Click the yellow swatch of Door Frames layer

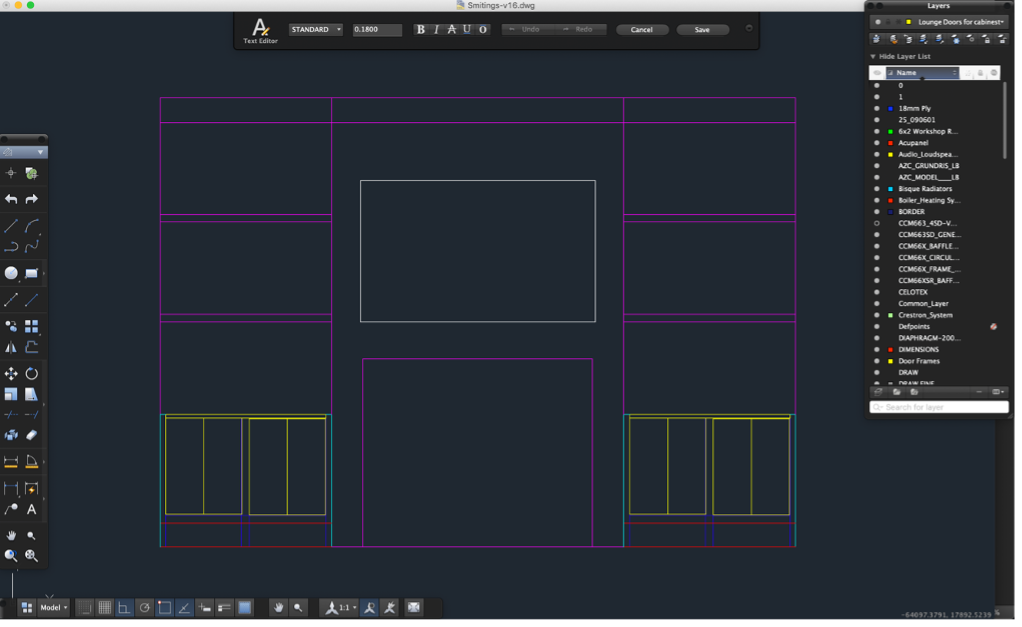point(890,361)
